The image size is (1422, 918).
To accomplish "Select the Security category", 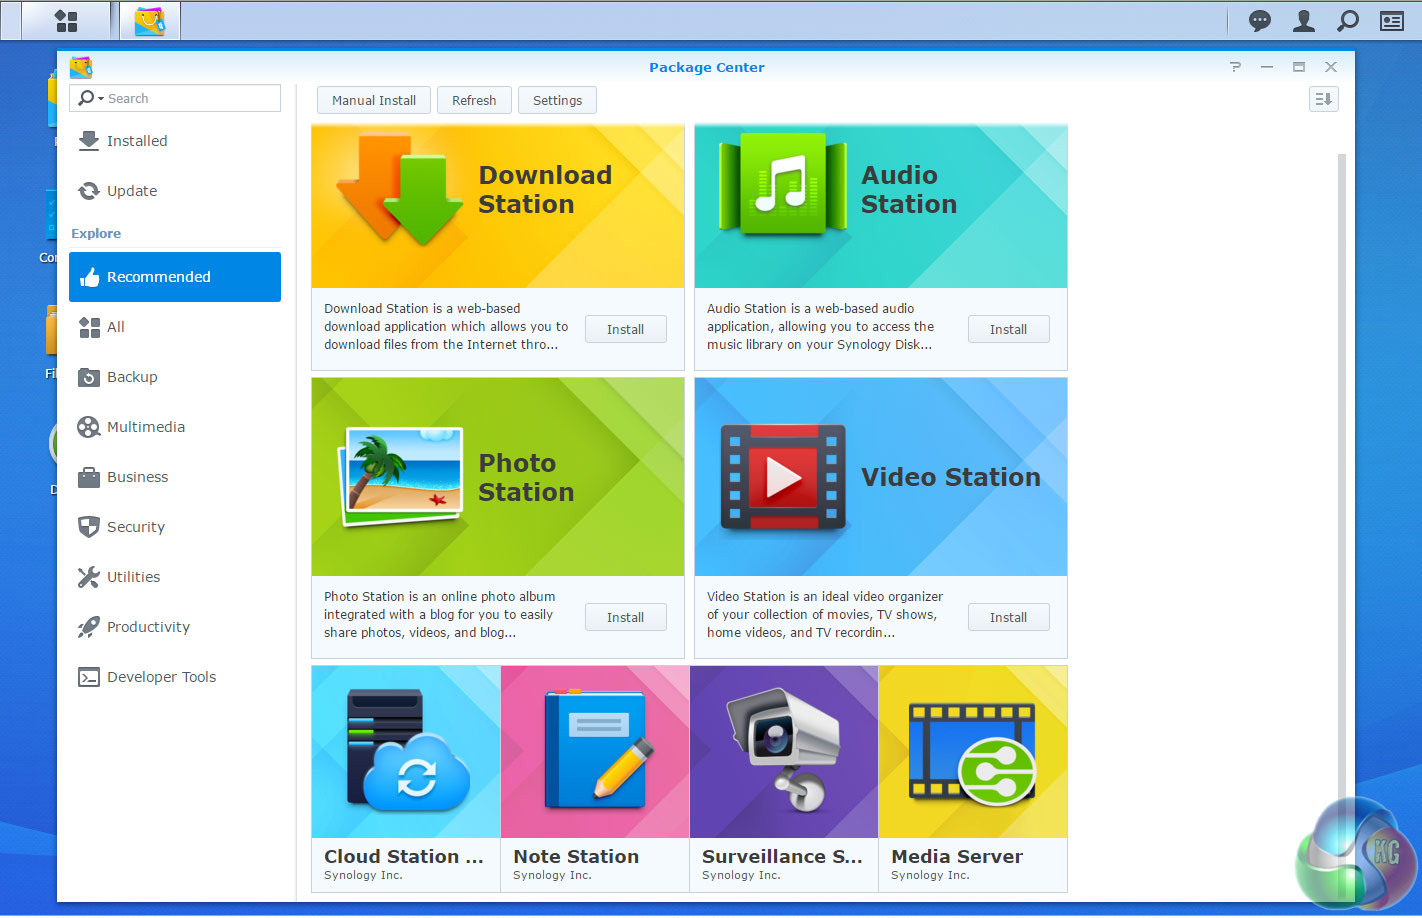I will tap(136, 527).
